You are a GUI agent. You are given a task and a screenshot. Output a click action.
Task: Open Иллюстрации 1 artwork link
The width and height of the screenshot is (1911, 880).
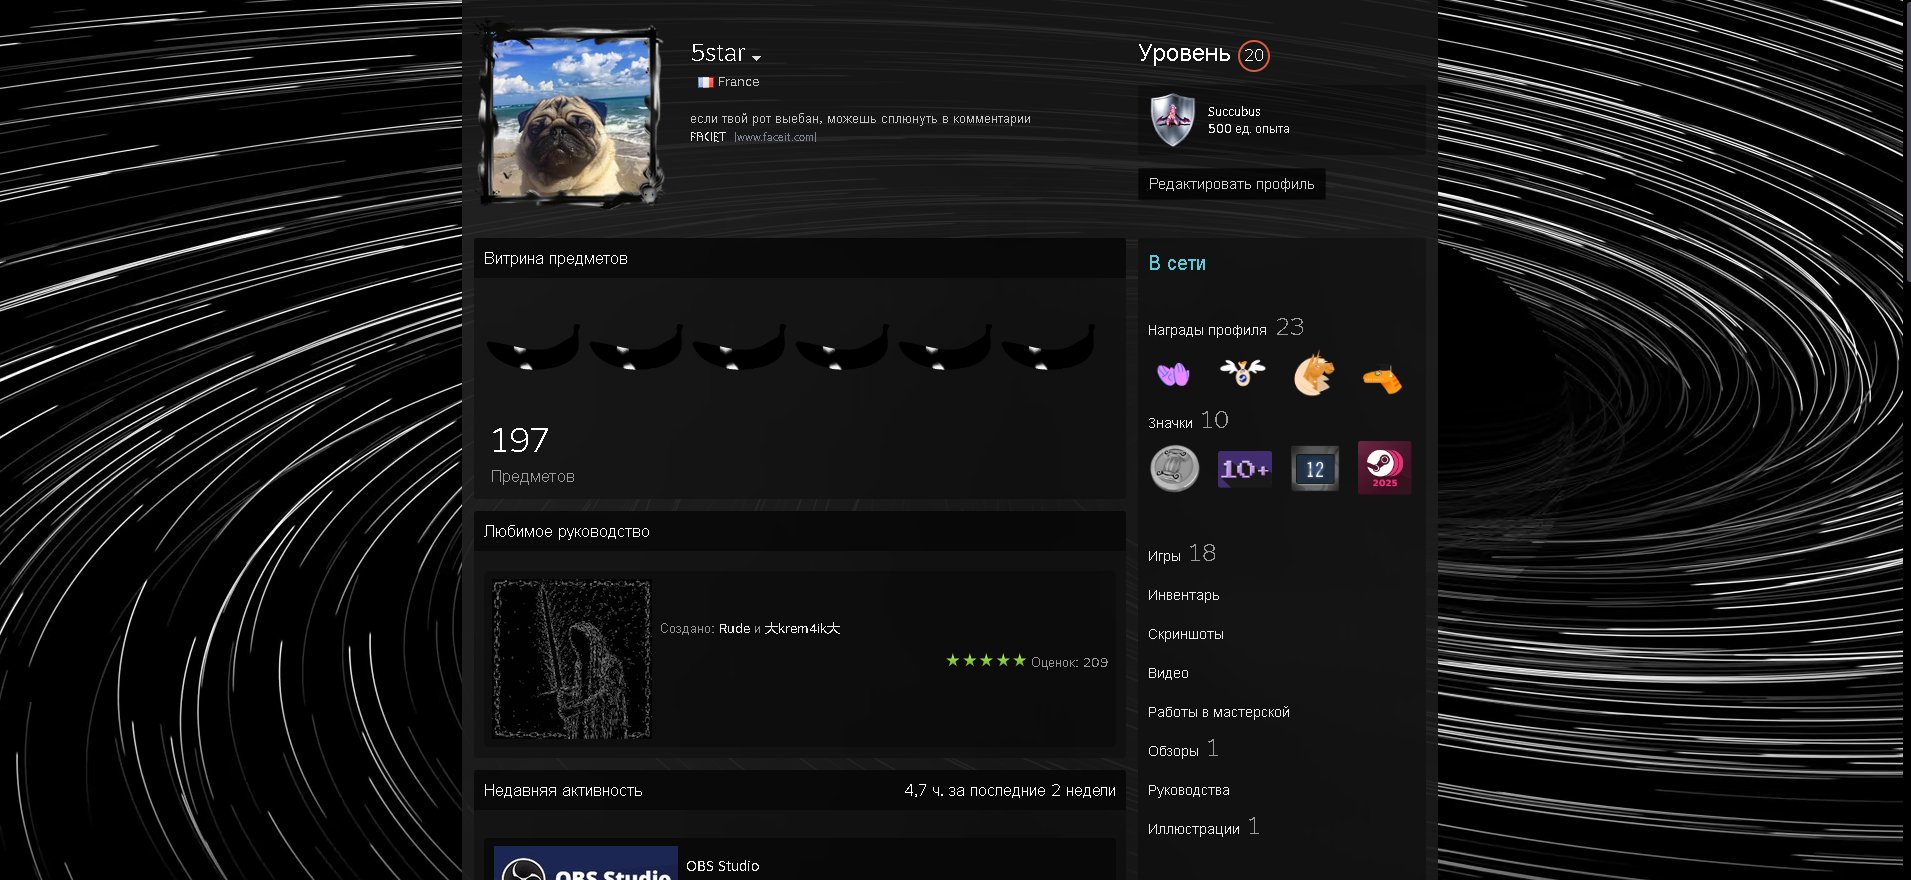coord(1203,826)
